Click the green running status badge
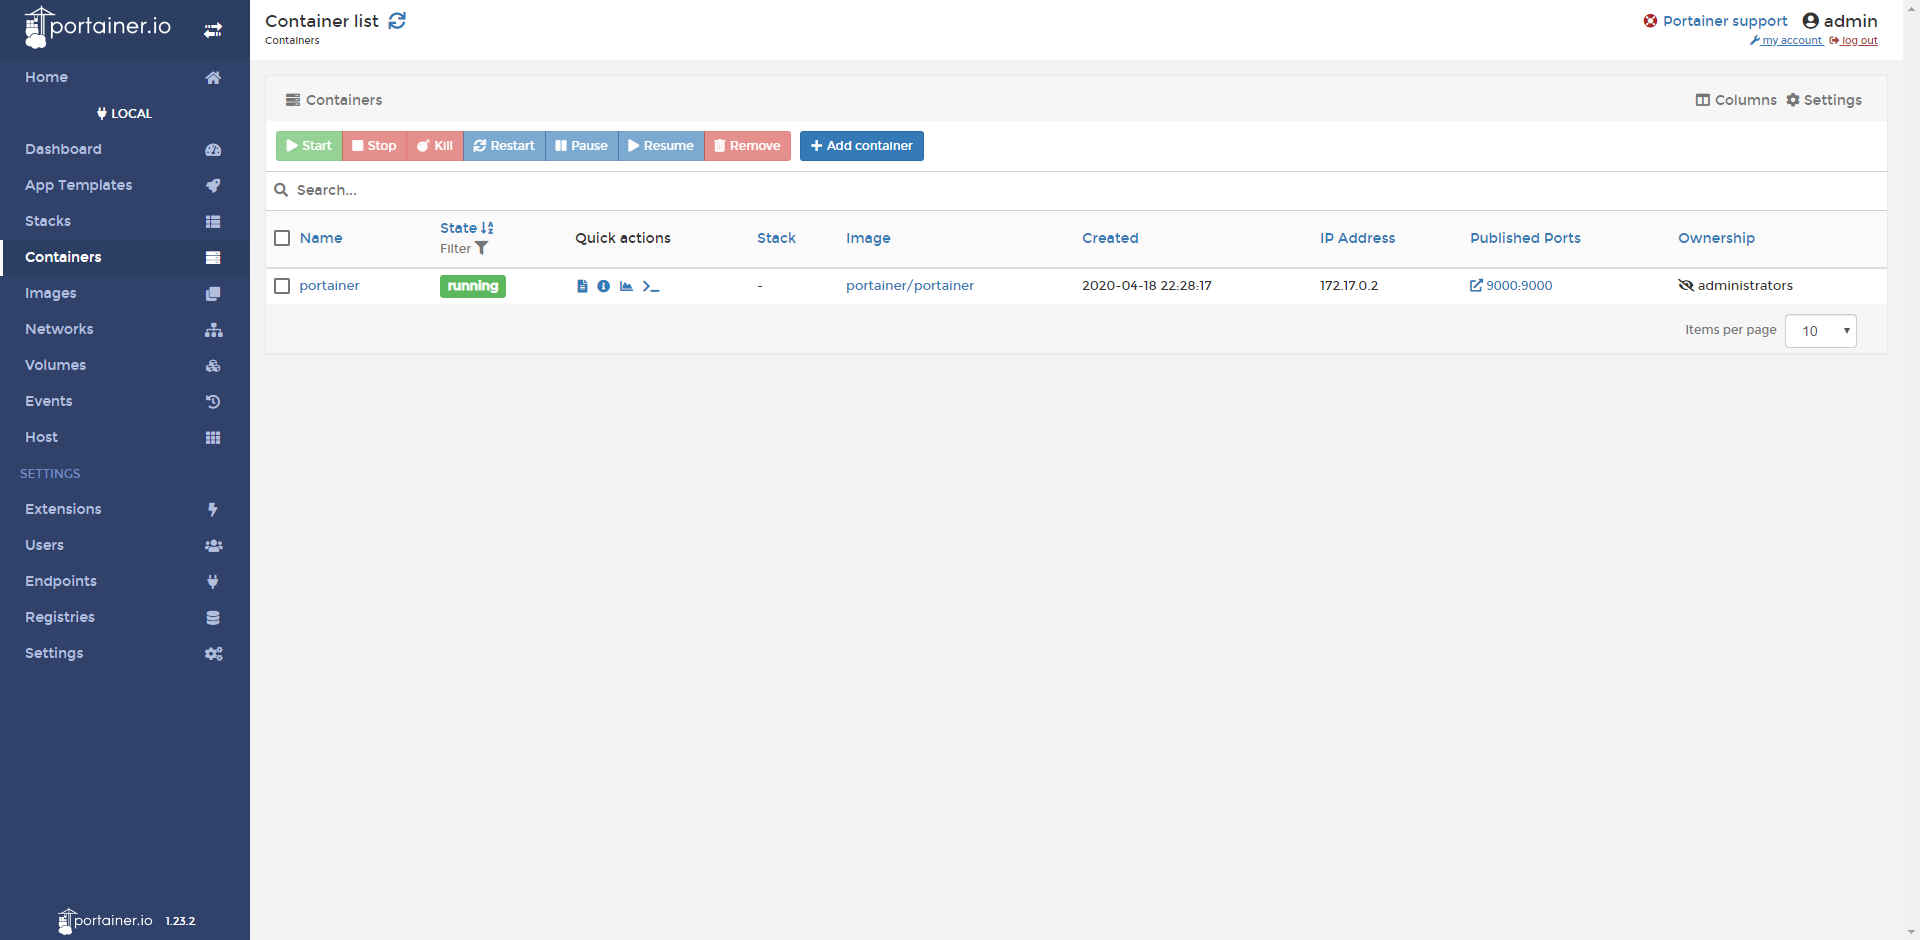1920x940 pixels. [x=473, y=286]
